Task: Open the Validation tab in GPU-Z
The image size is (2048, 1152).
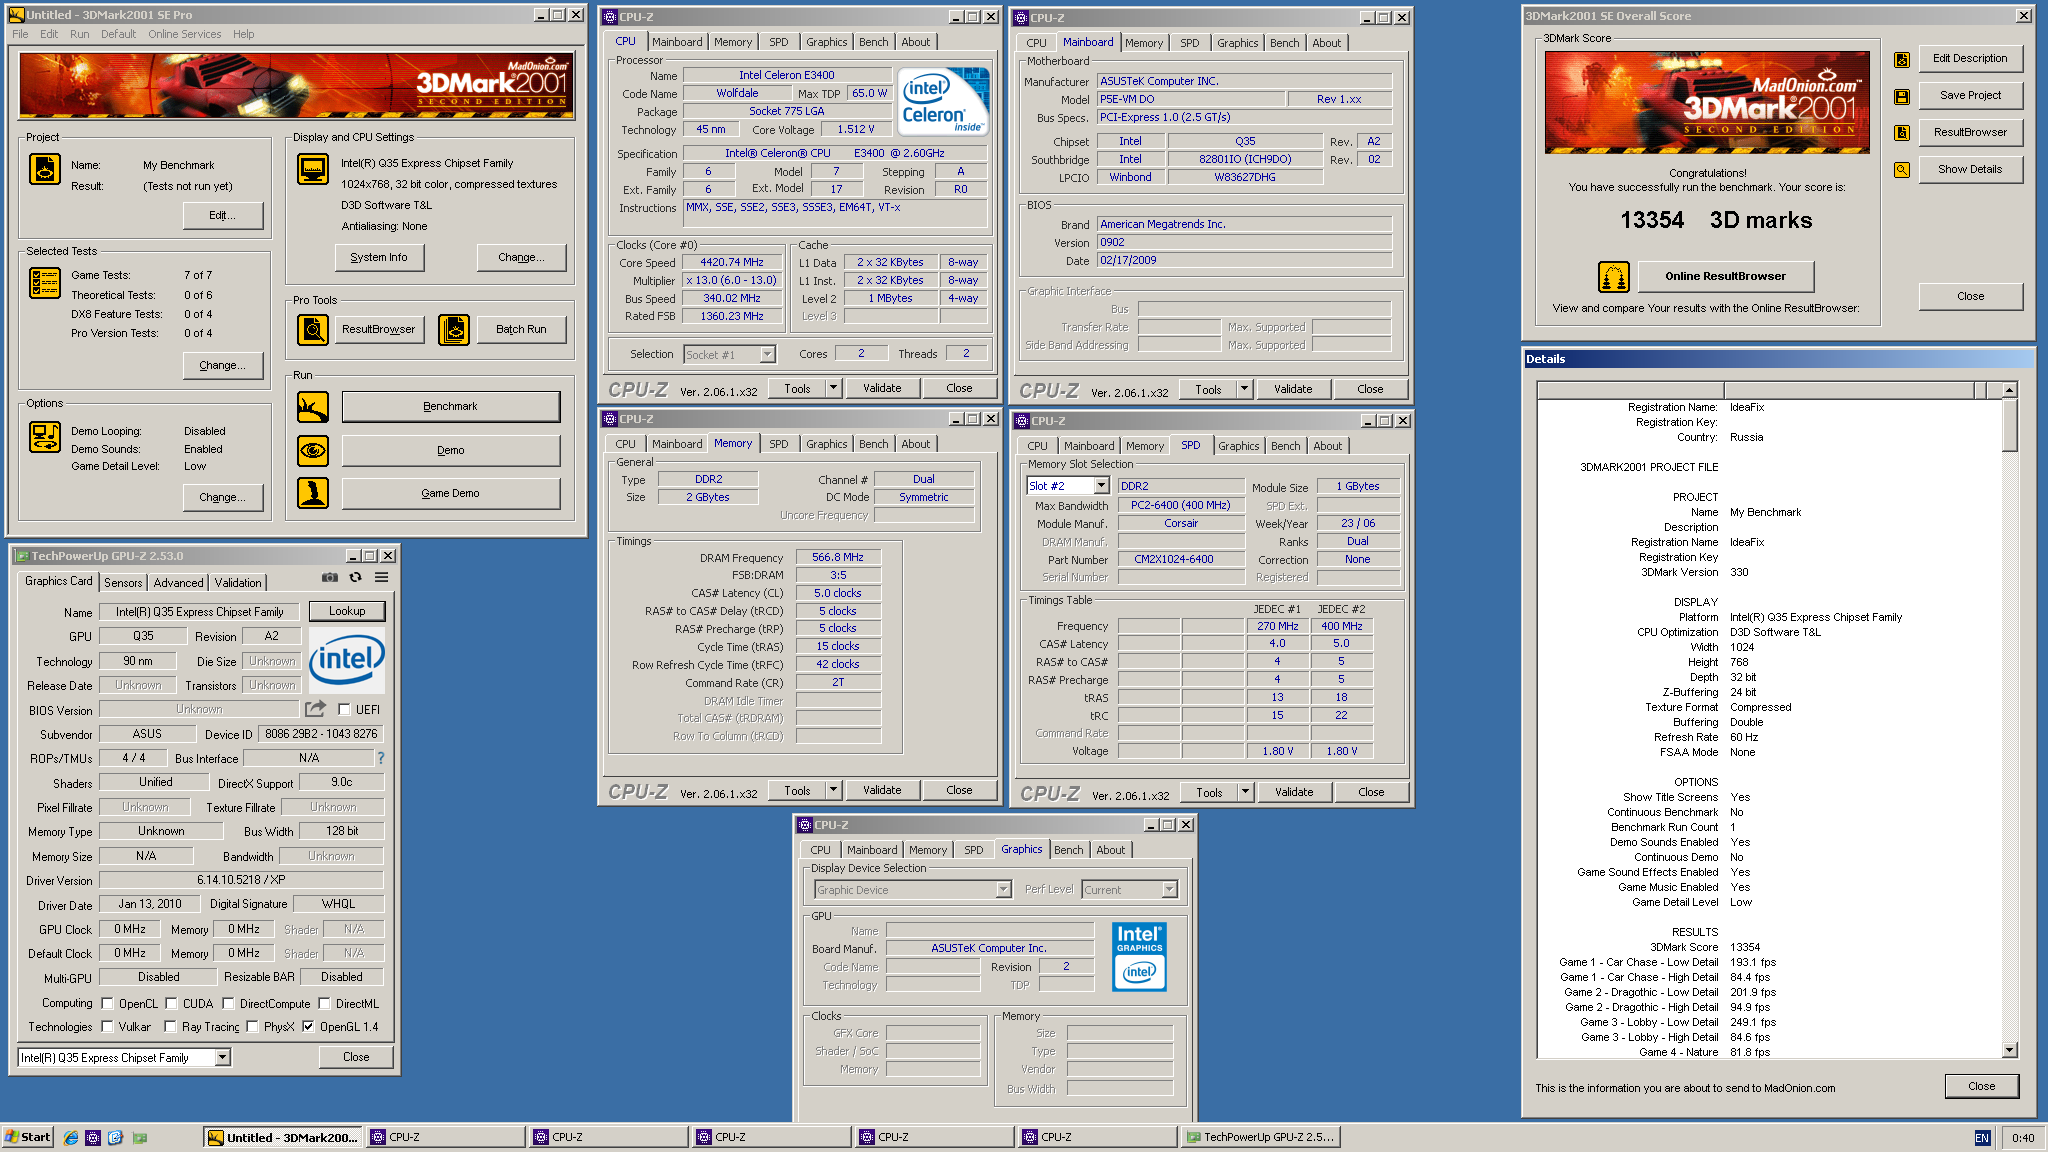Action: pyautogui.click(x=238, y=582)
